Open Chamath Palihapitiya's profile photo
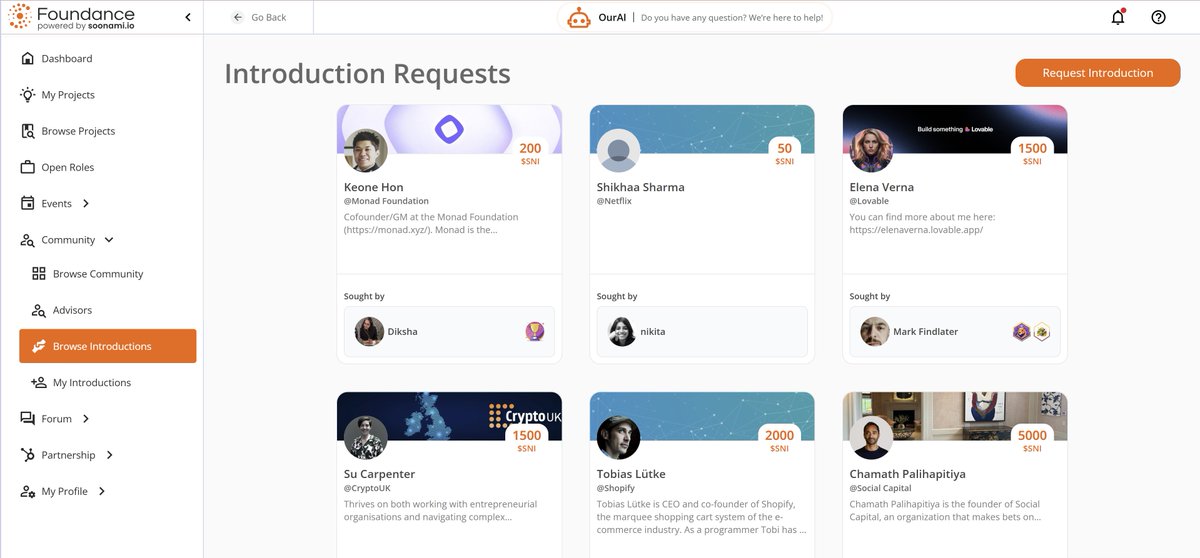 click(871, 438)
